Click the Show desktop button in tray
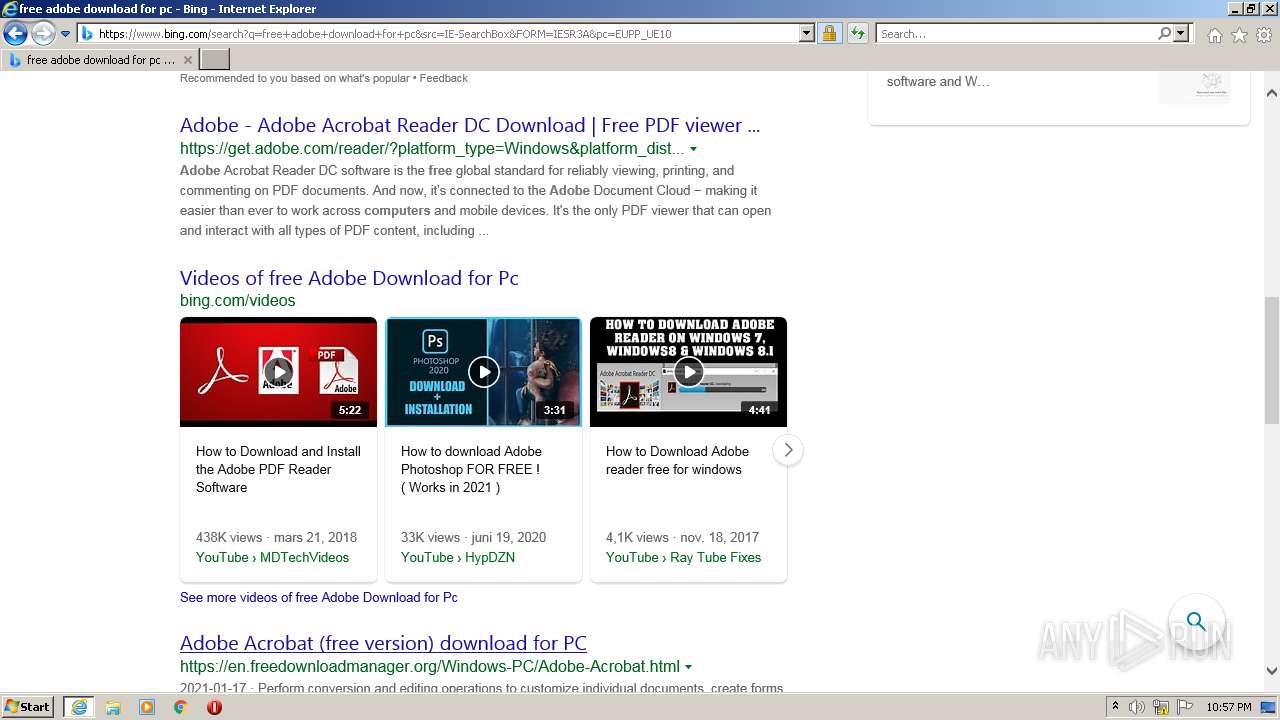The width and height of the screenshot is (1280, 720). [x=1269, y=707]
